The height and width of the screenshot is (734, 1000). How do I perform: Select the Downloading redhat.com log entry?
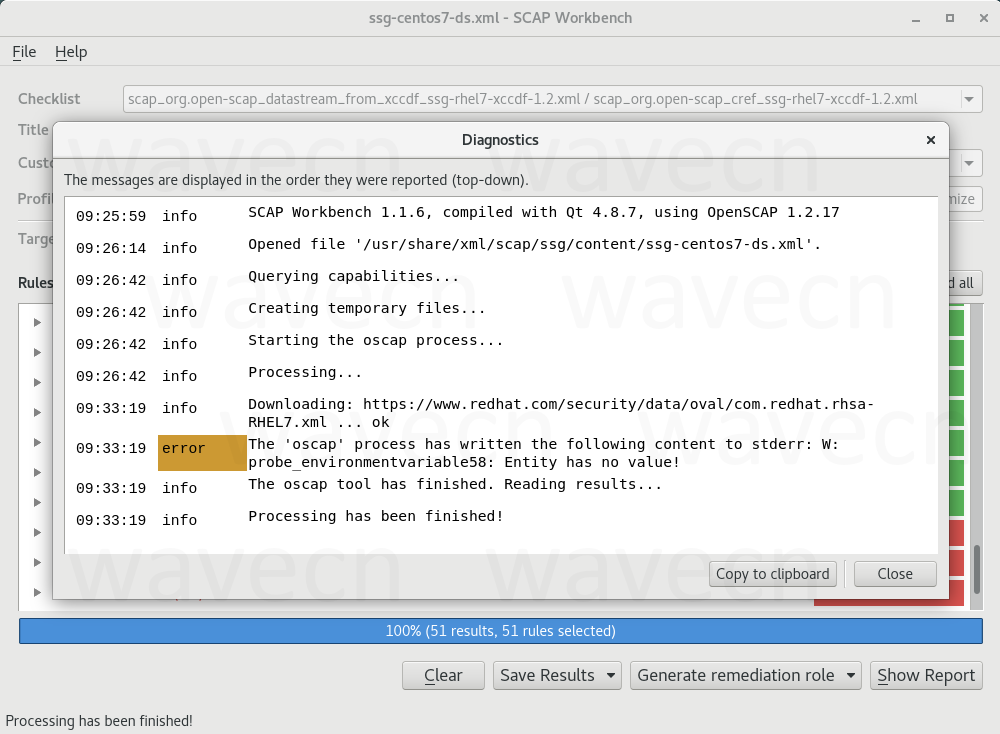tap(560, 412)
